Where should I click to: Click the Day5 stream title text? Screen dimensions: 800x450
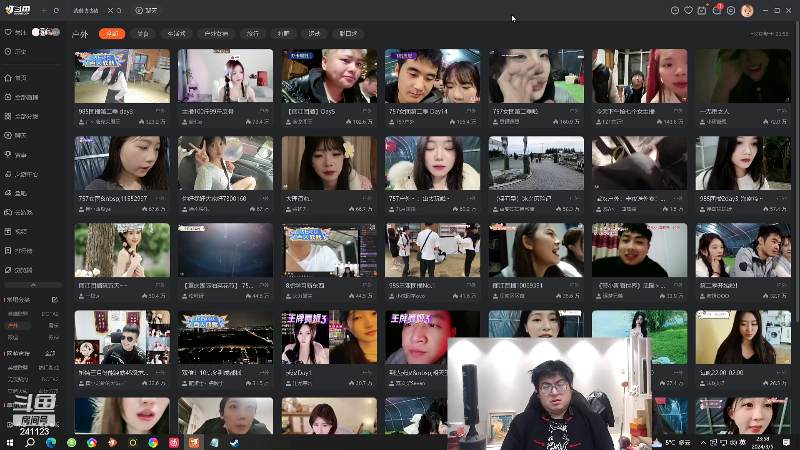[x=311, y=111]
